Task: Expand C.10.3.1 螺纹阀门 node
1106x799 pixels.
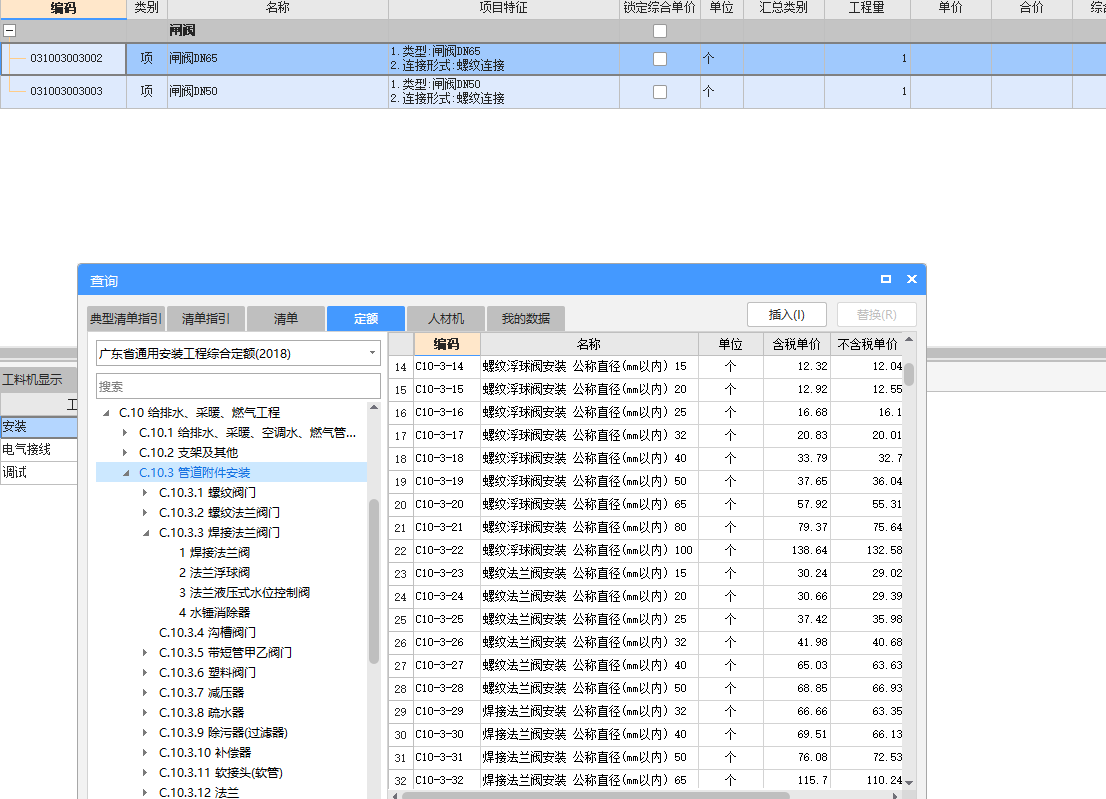Action: [145, 492]
